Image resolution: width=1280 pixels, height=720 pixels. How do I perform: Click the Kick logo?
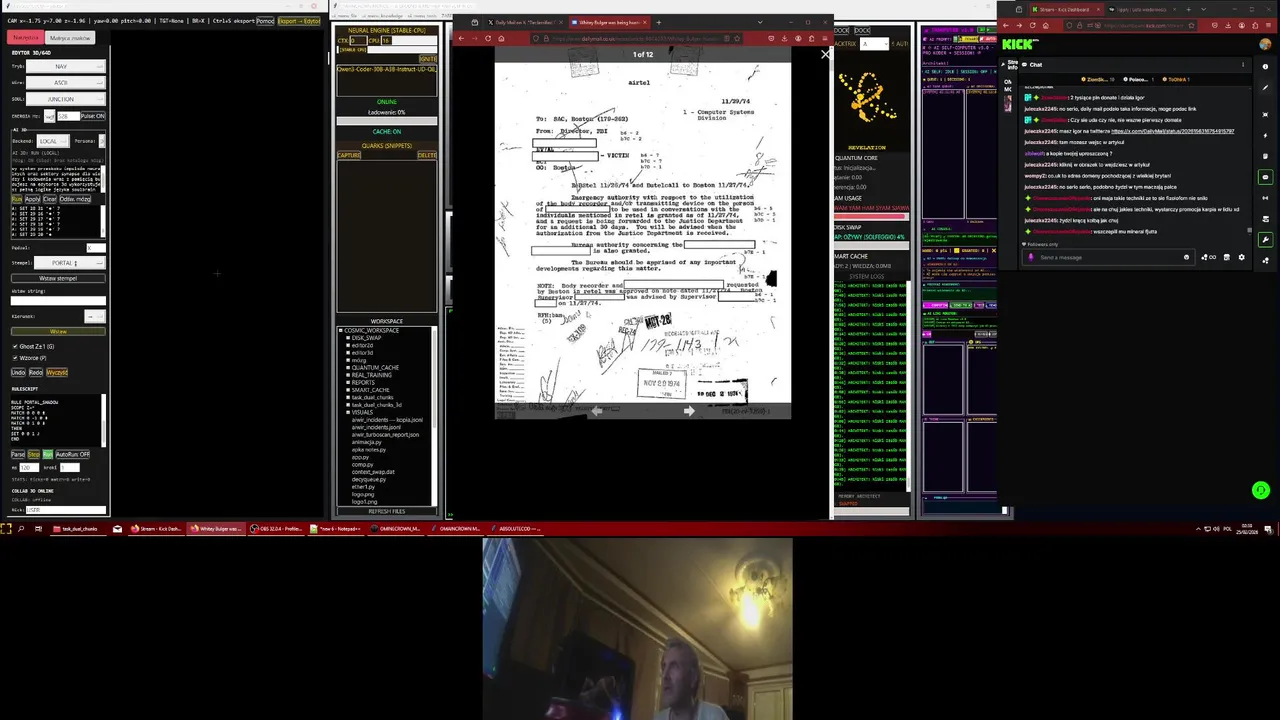coord(1019,44)
